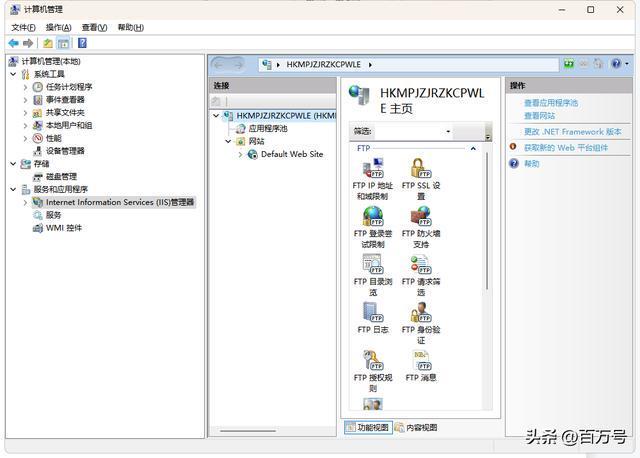This screenshot has height=458, width=640.
Task: Collapse the 服务和应用程序 tree node
Action: tap(13, 189)
